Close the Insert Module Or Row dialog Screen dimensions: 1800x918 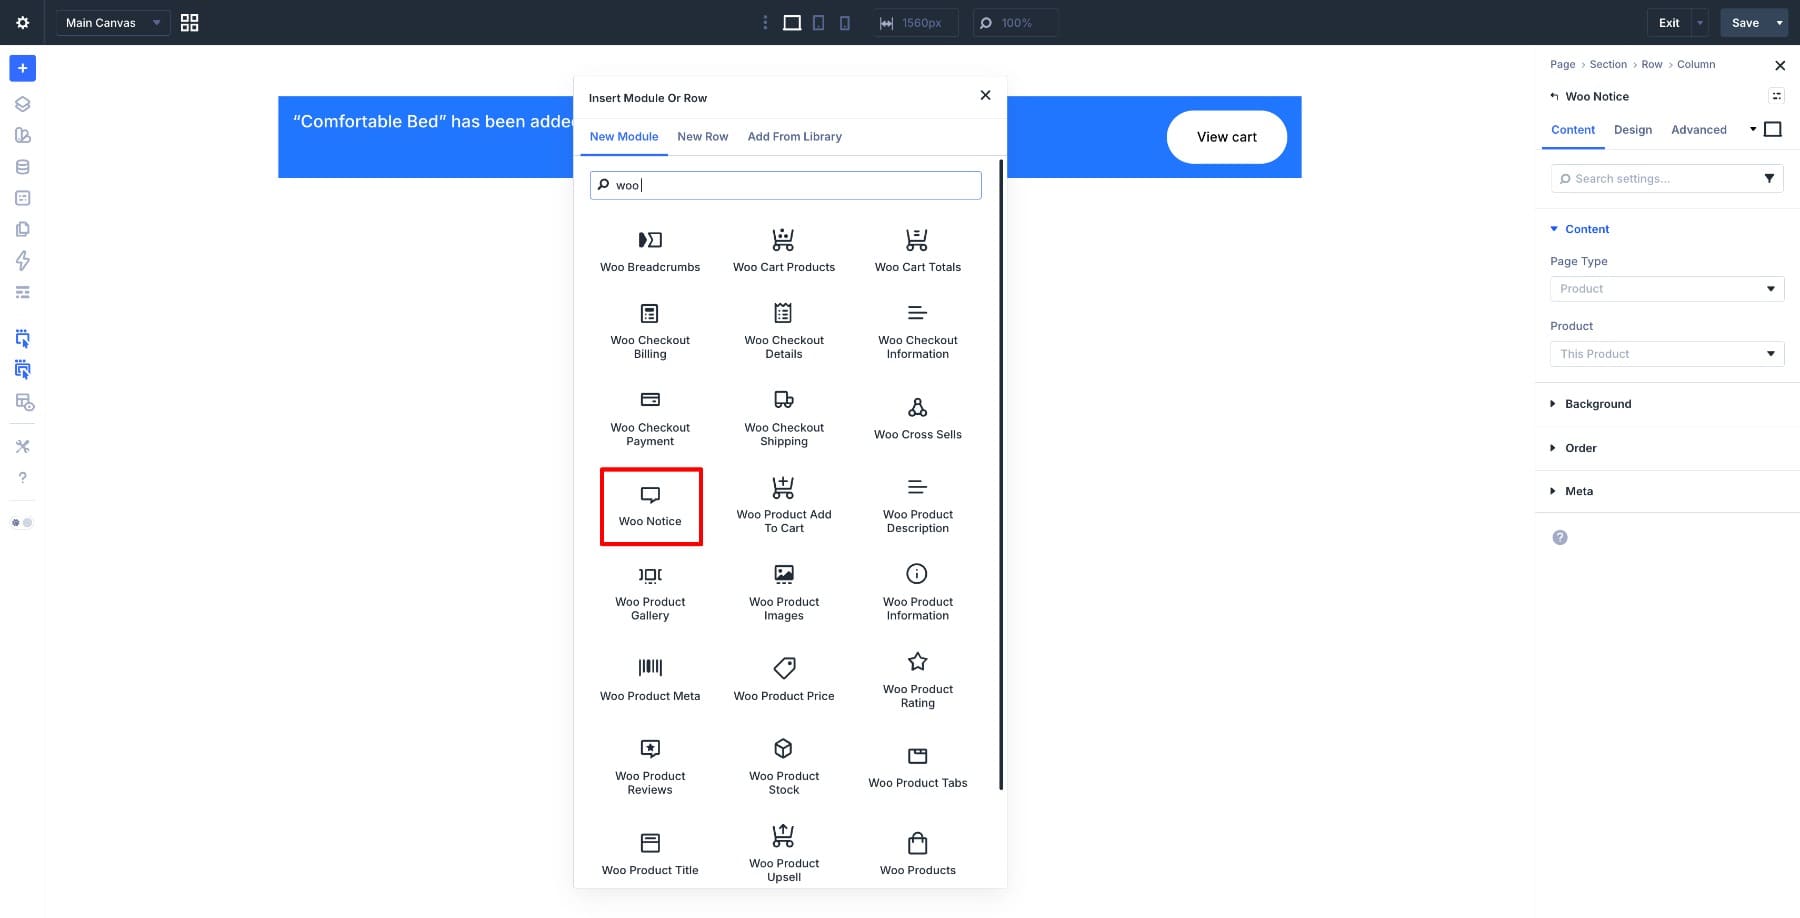pyautogui.click(x=985, y=95)
